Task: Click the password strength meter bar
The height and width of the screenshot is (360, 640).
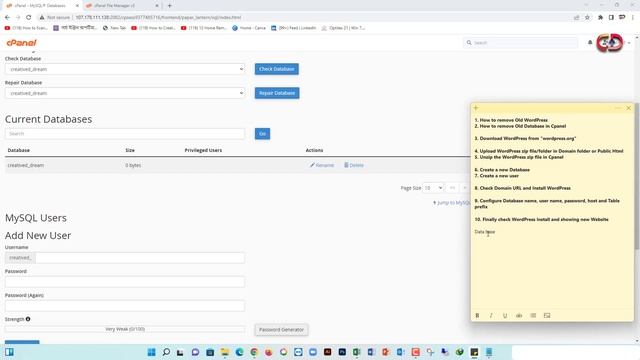Action: pos(125,329)
